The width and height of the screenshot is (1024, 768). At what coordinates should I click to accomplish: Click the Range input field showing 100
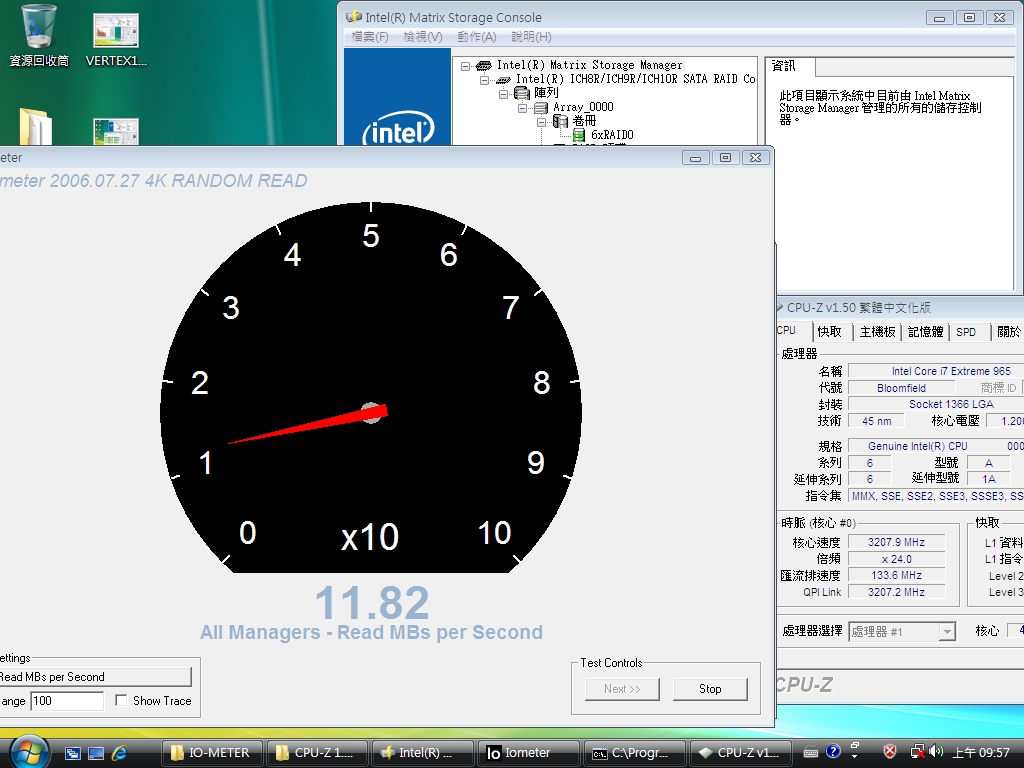67,701
